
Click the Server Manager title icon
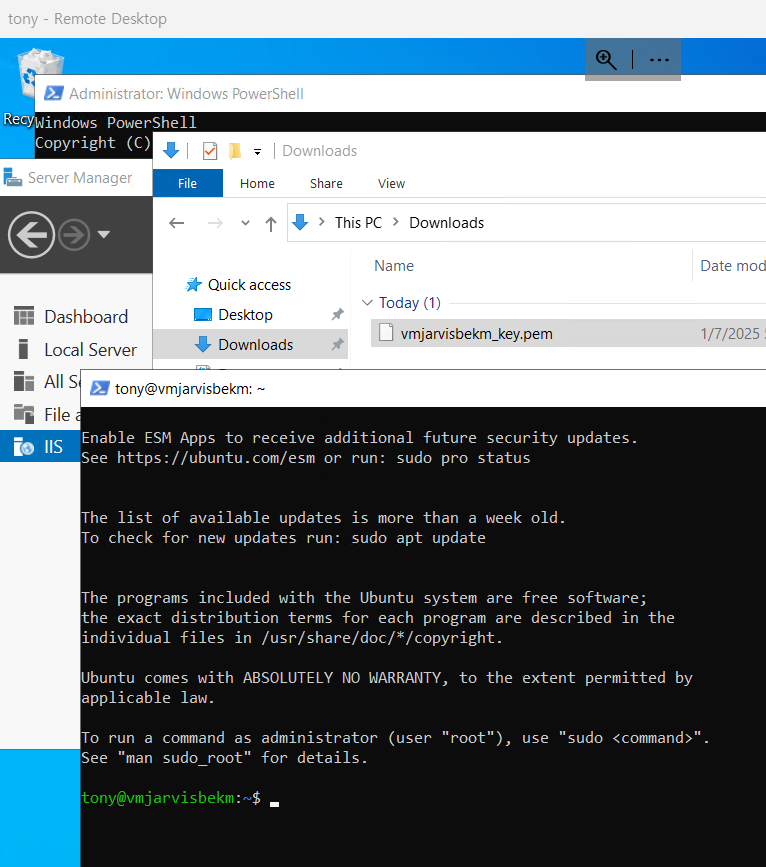[12, 177]
